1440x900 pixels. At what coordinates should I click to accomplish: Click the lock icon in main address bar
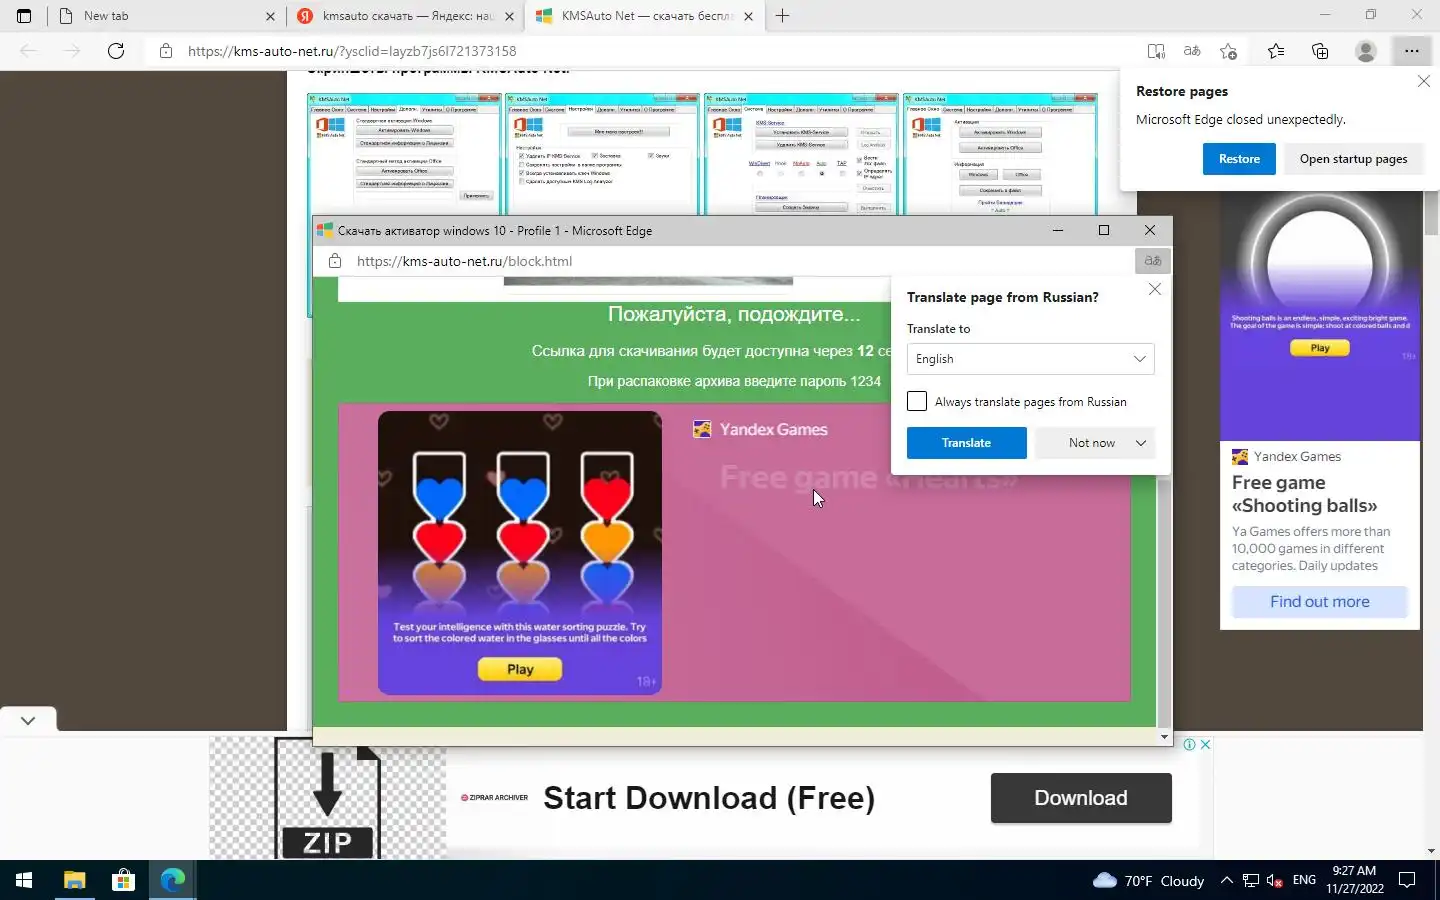point(166,51)
